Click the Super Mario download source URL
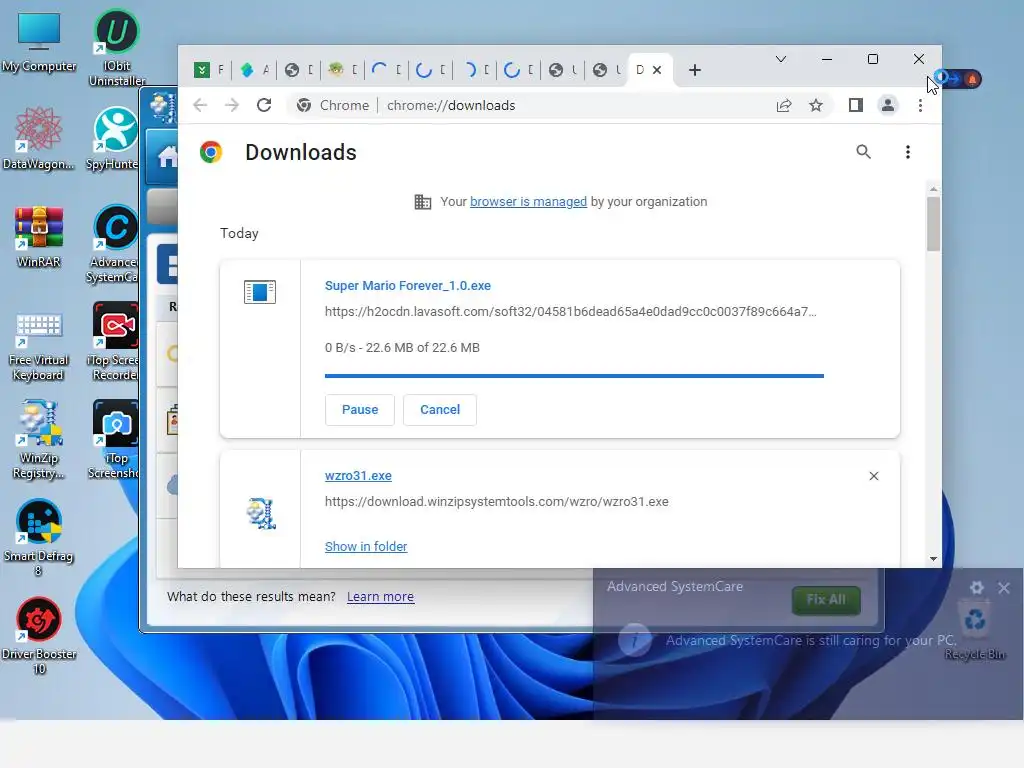 571,312
